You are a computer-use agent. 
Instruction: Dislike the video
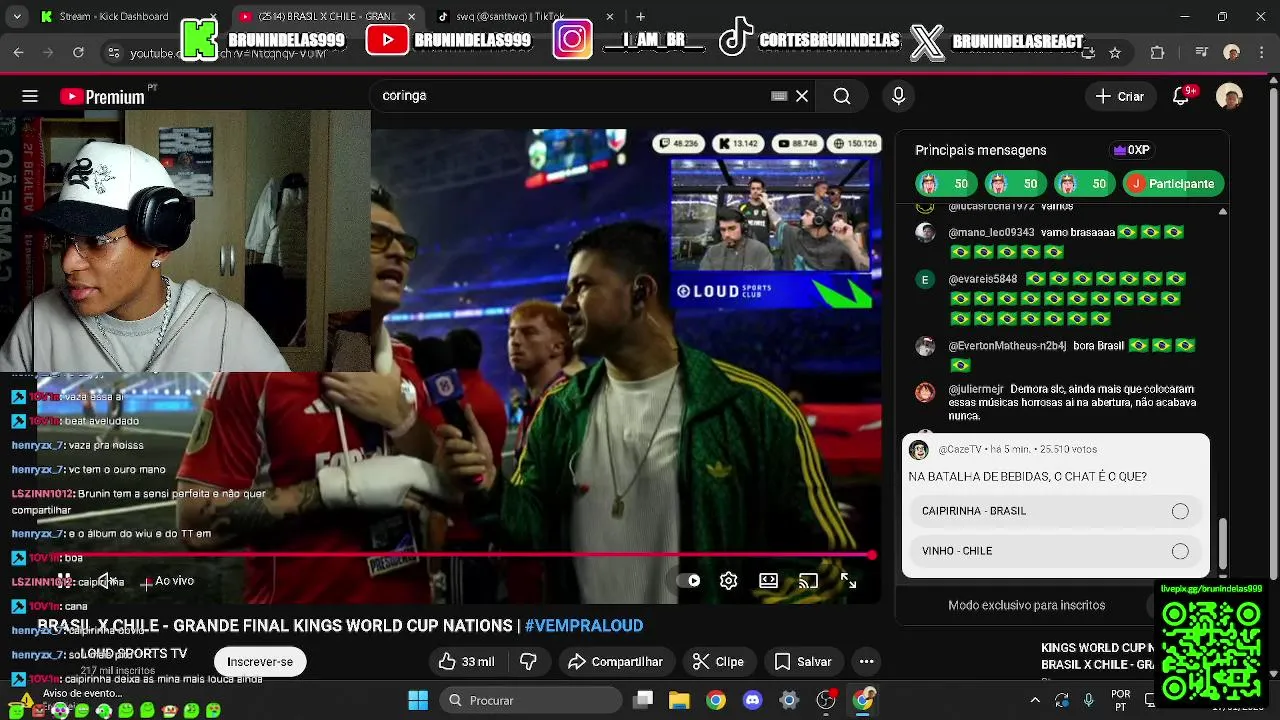click(x=529, y=662)
